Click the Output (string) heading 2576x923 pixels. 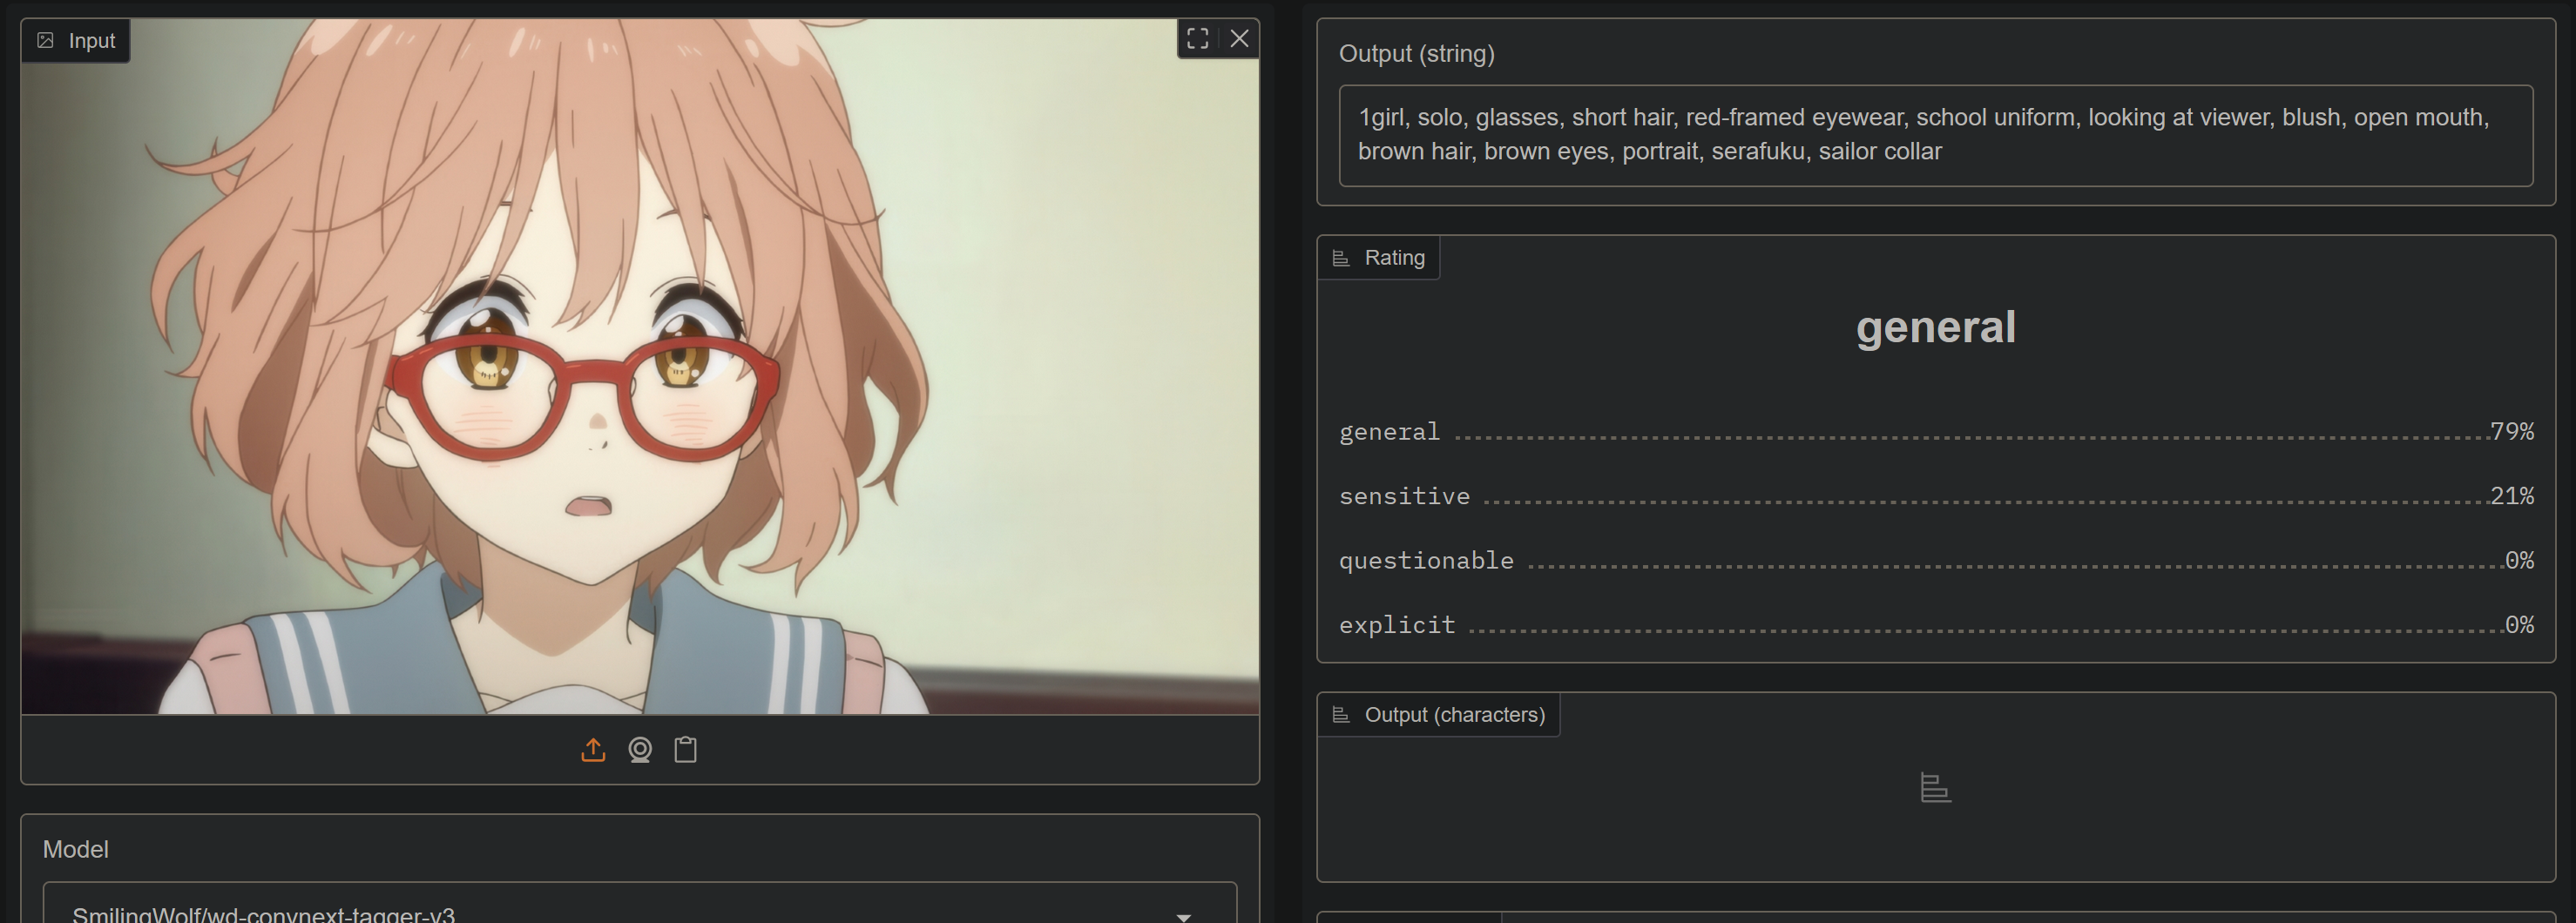[x=1417, y=54]
